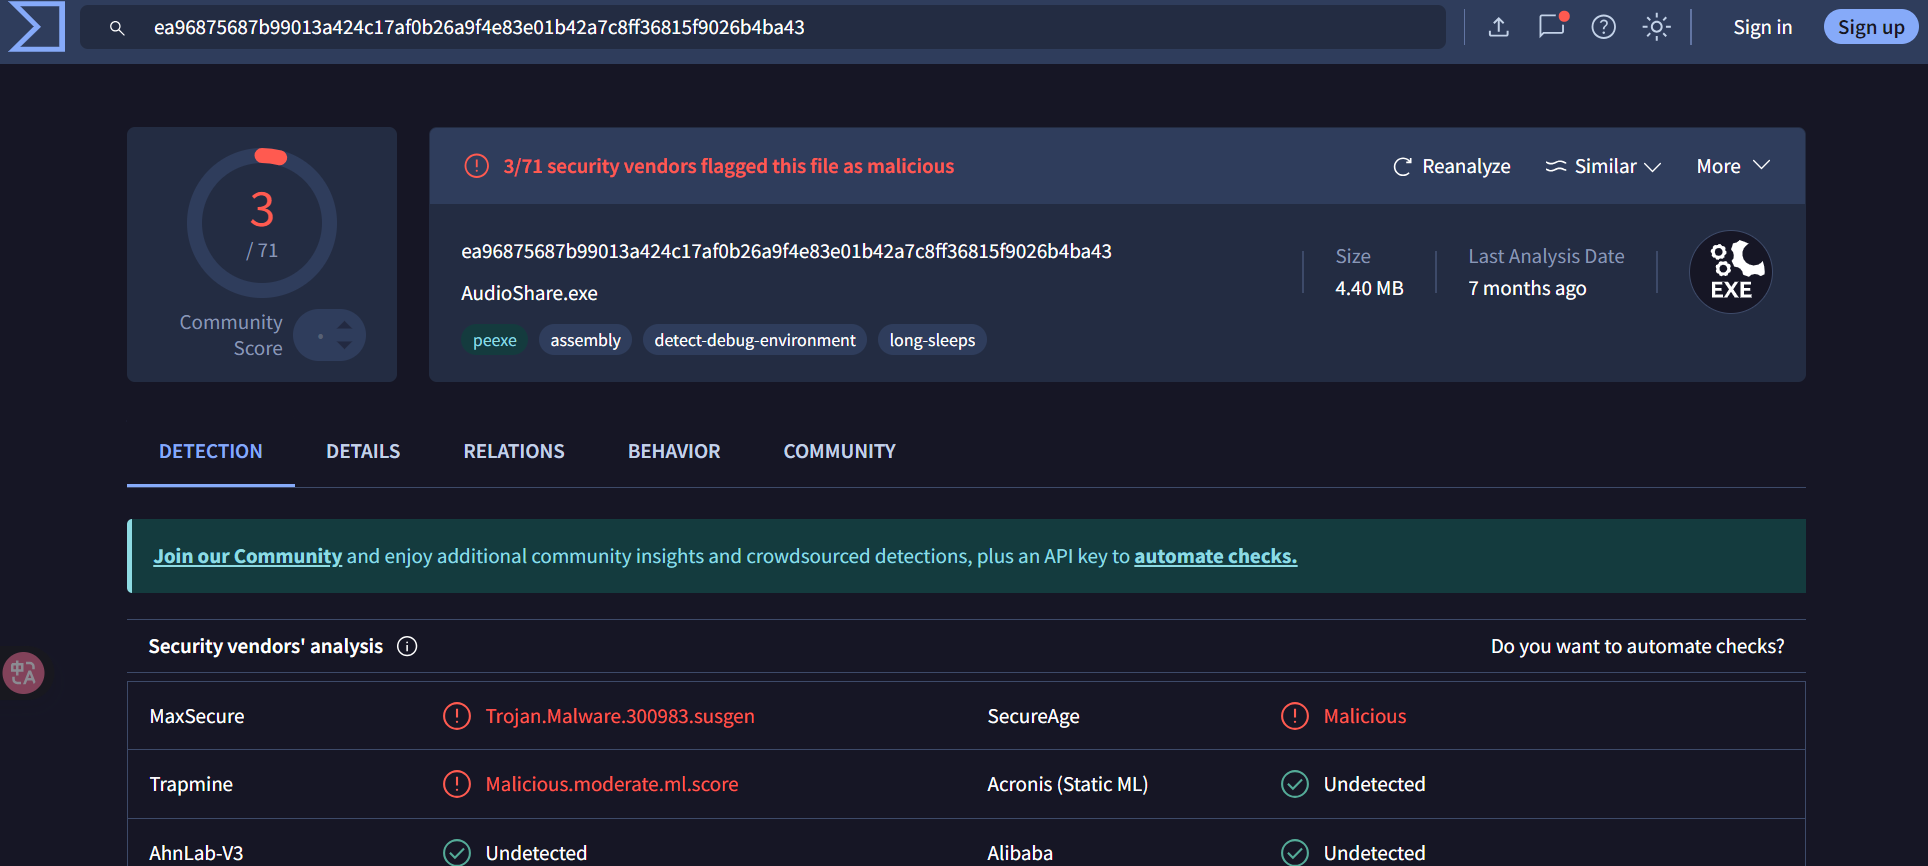Follow the Join our Community link

[x=247, y=557]
